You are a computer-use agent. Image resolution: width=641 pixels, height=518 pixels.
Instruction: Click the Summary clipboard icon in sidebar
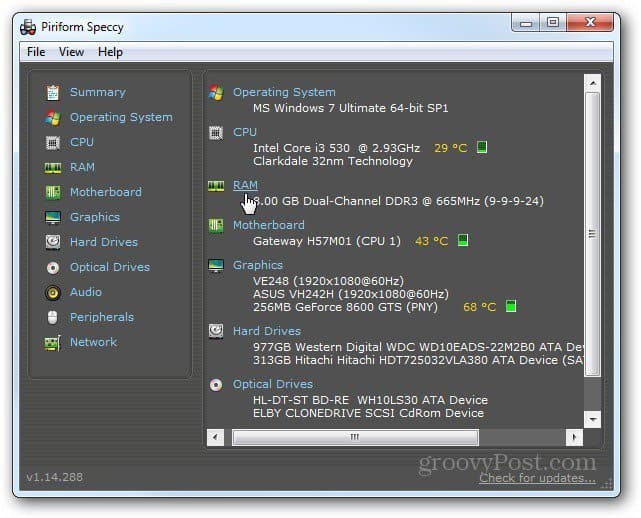click(52, 93)
